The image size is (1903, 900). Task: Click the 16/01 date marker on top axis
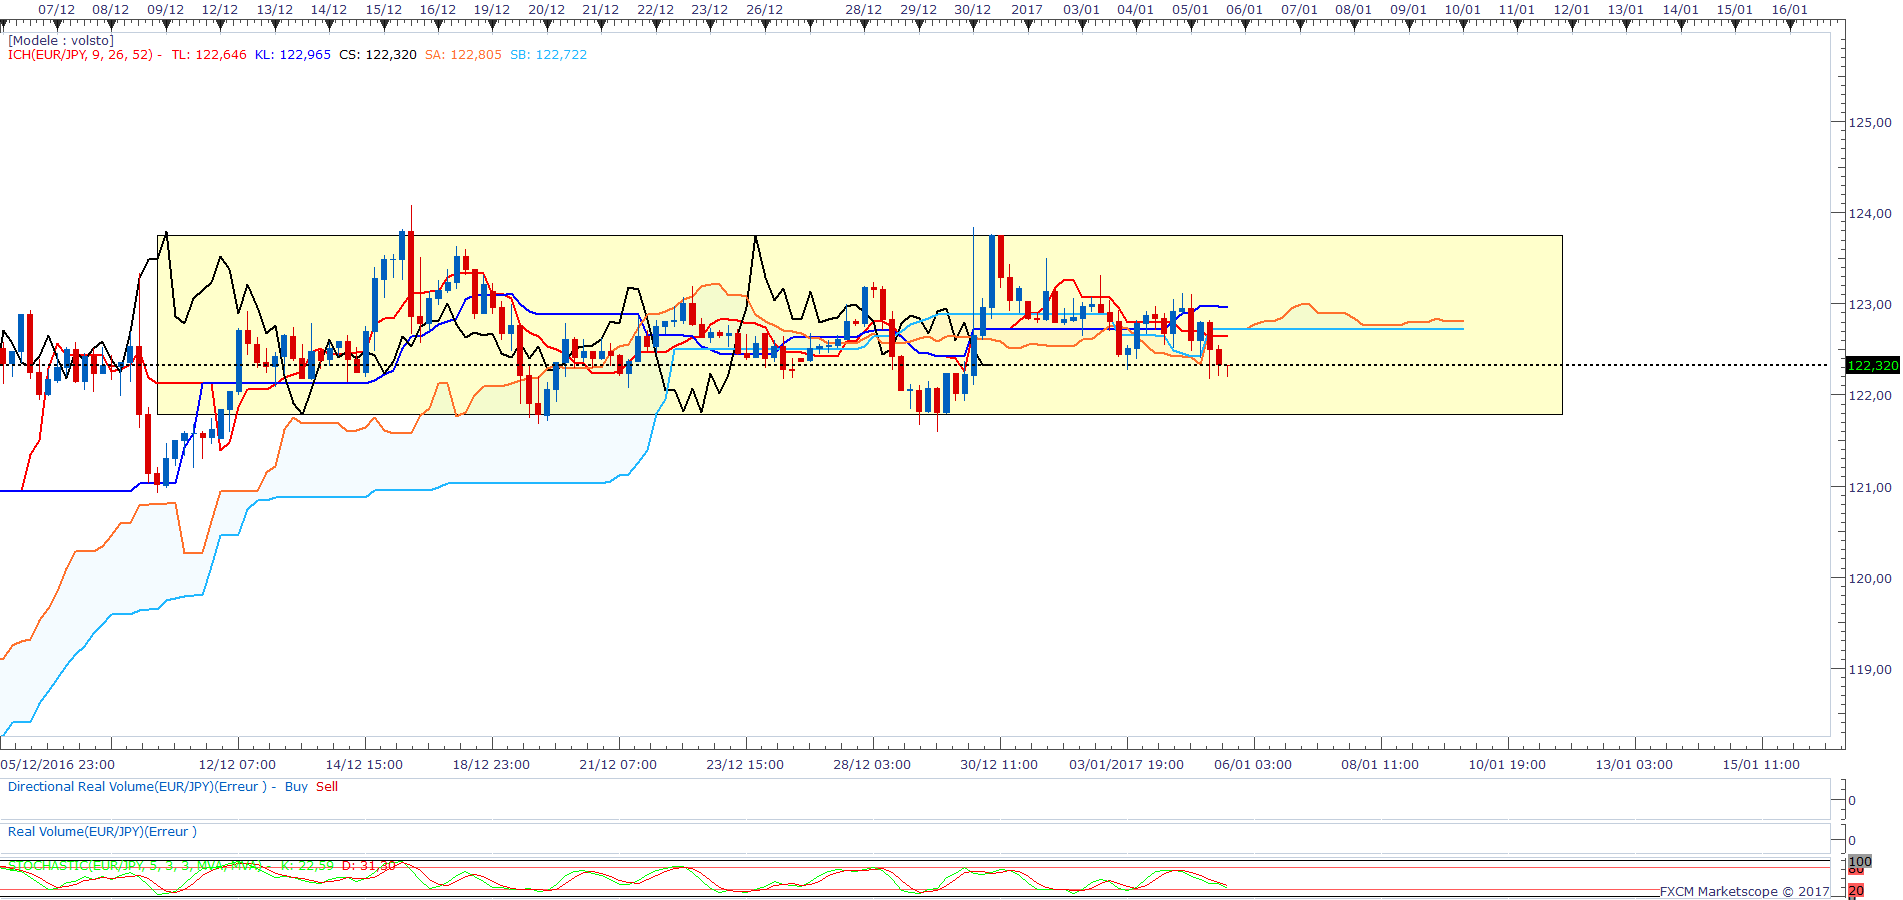(1789, 10)
